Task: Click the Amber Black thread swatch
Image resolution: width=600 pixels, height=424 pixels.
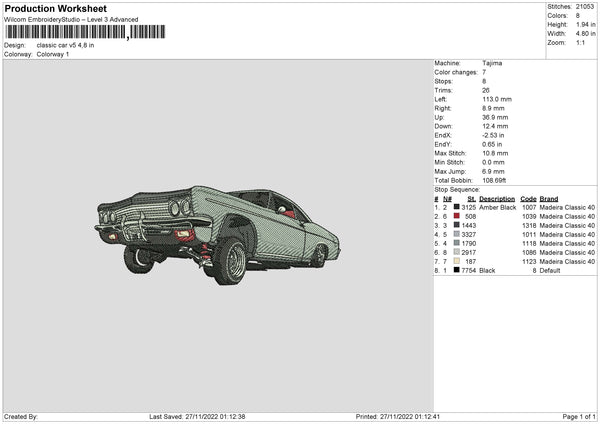Action: point(457,207)
